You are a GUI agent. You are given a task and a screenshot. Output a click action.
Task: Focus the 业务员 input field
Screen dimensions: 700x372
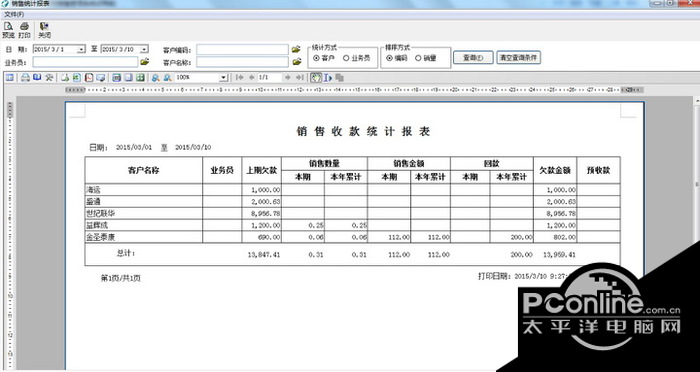[85, 62]
